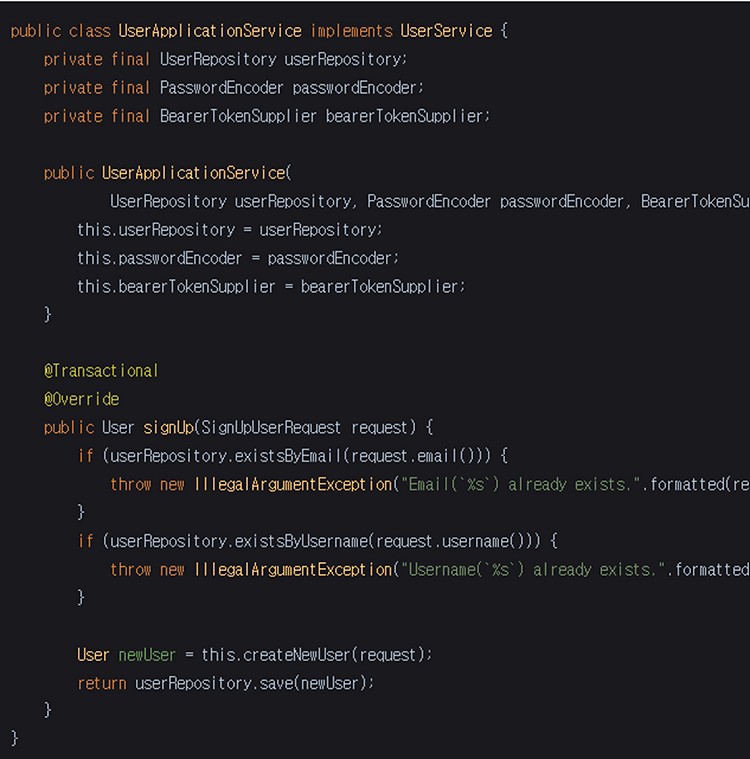Click existsByUsername method call
The height and width of the screenshot is (759, 750).
300,541
